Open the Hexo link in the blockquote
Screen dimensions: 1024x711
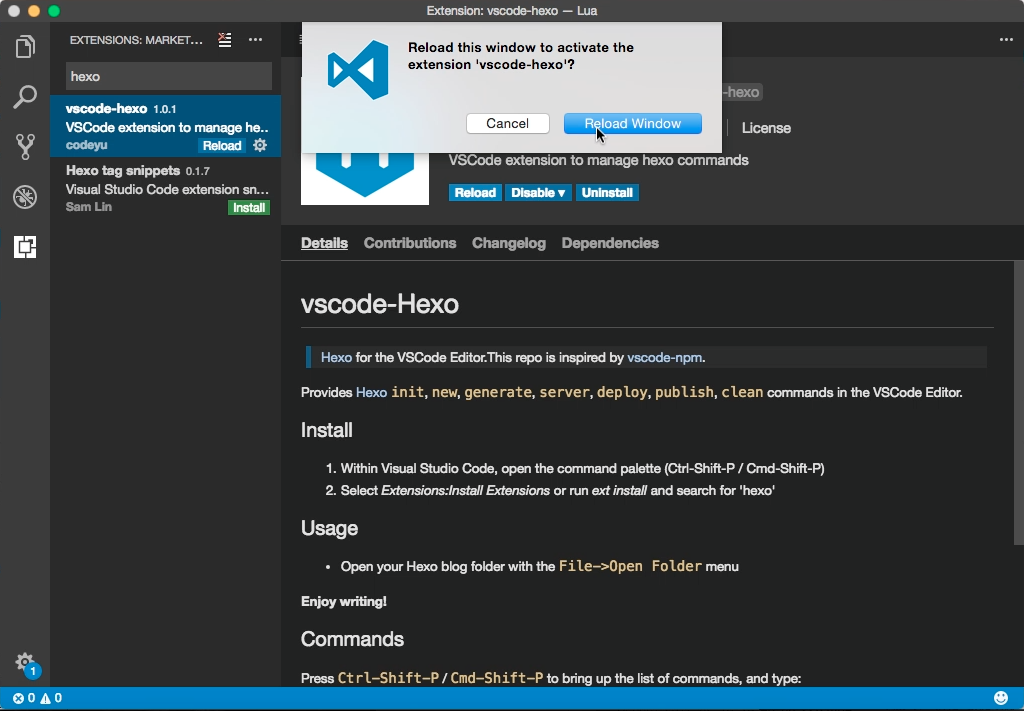336,358
